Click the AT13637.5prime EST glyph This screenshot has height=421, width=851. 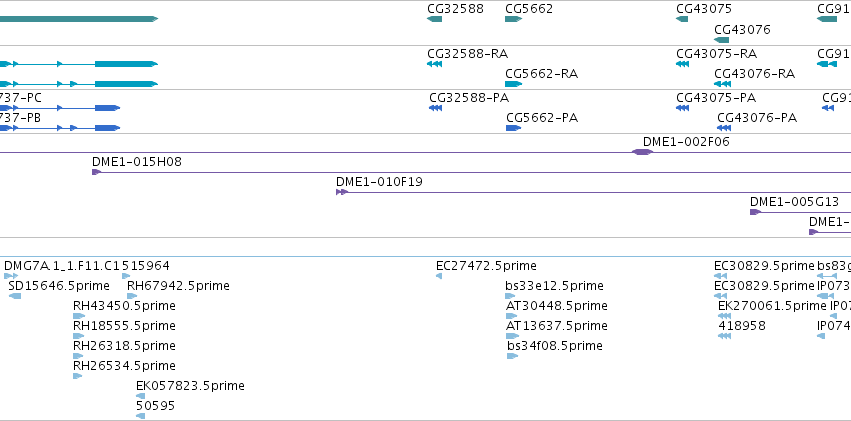[x=511, y=336]
